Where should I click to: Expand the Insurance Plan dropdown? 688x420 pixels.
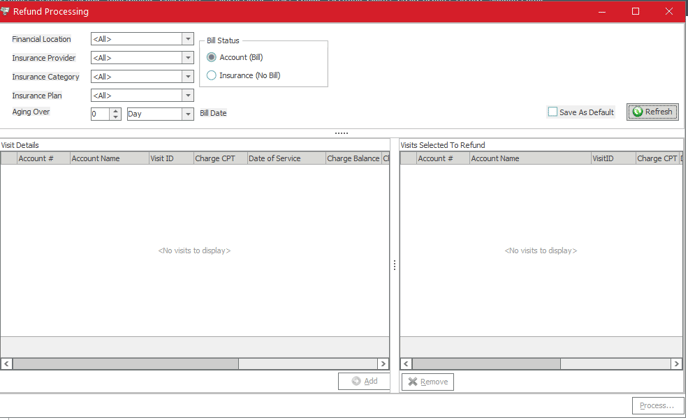point(187,96)
